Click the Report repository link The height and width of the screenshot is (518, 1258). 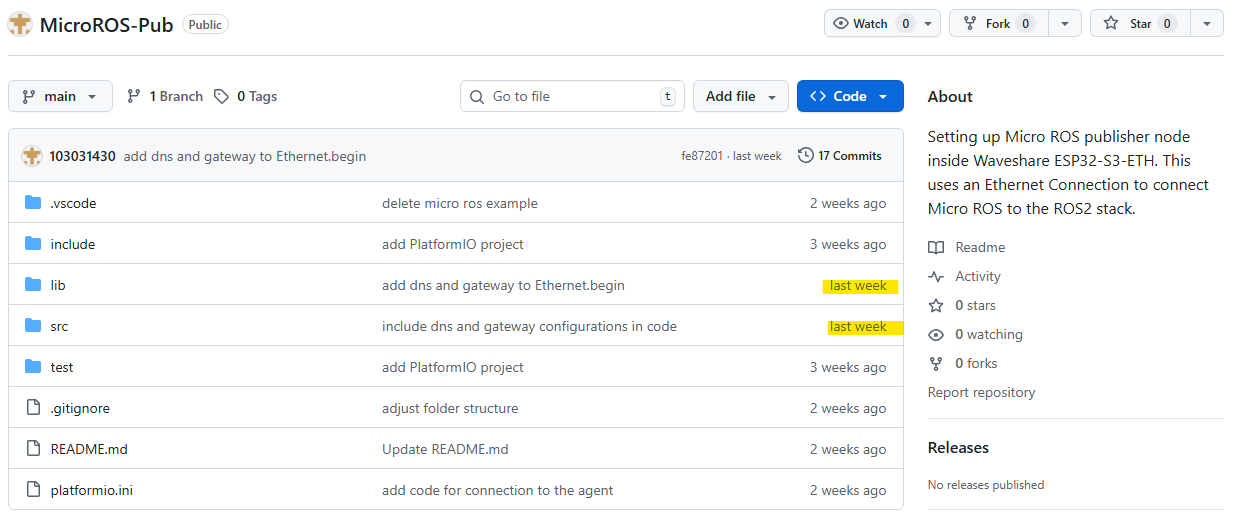click(x=981, y=393)
